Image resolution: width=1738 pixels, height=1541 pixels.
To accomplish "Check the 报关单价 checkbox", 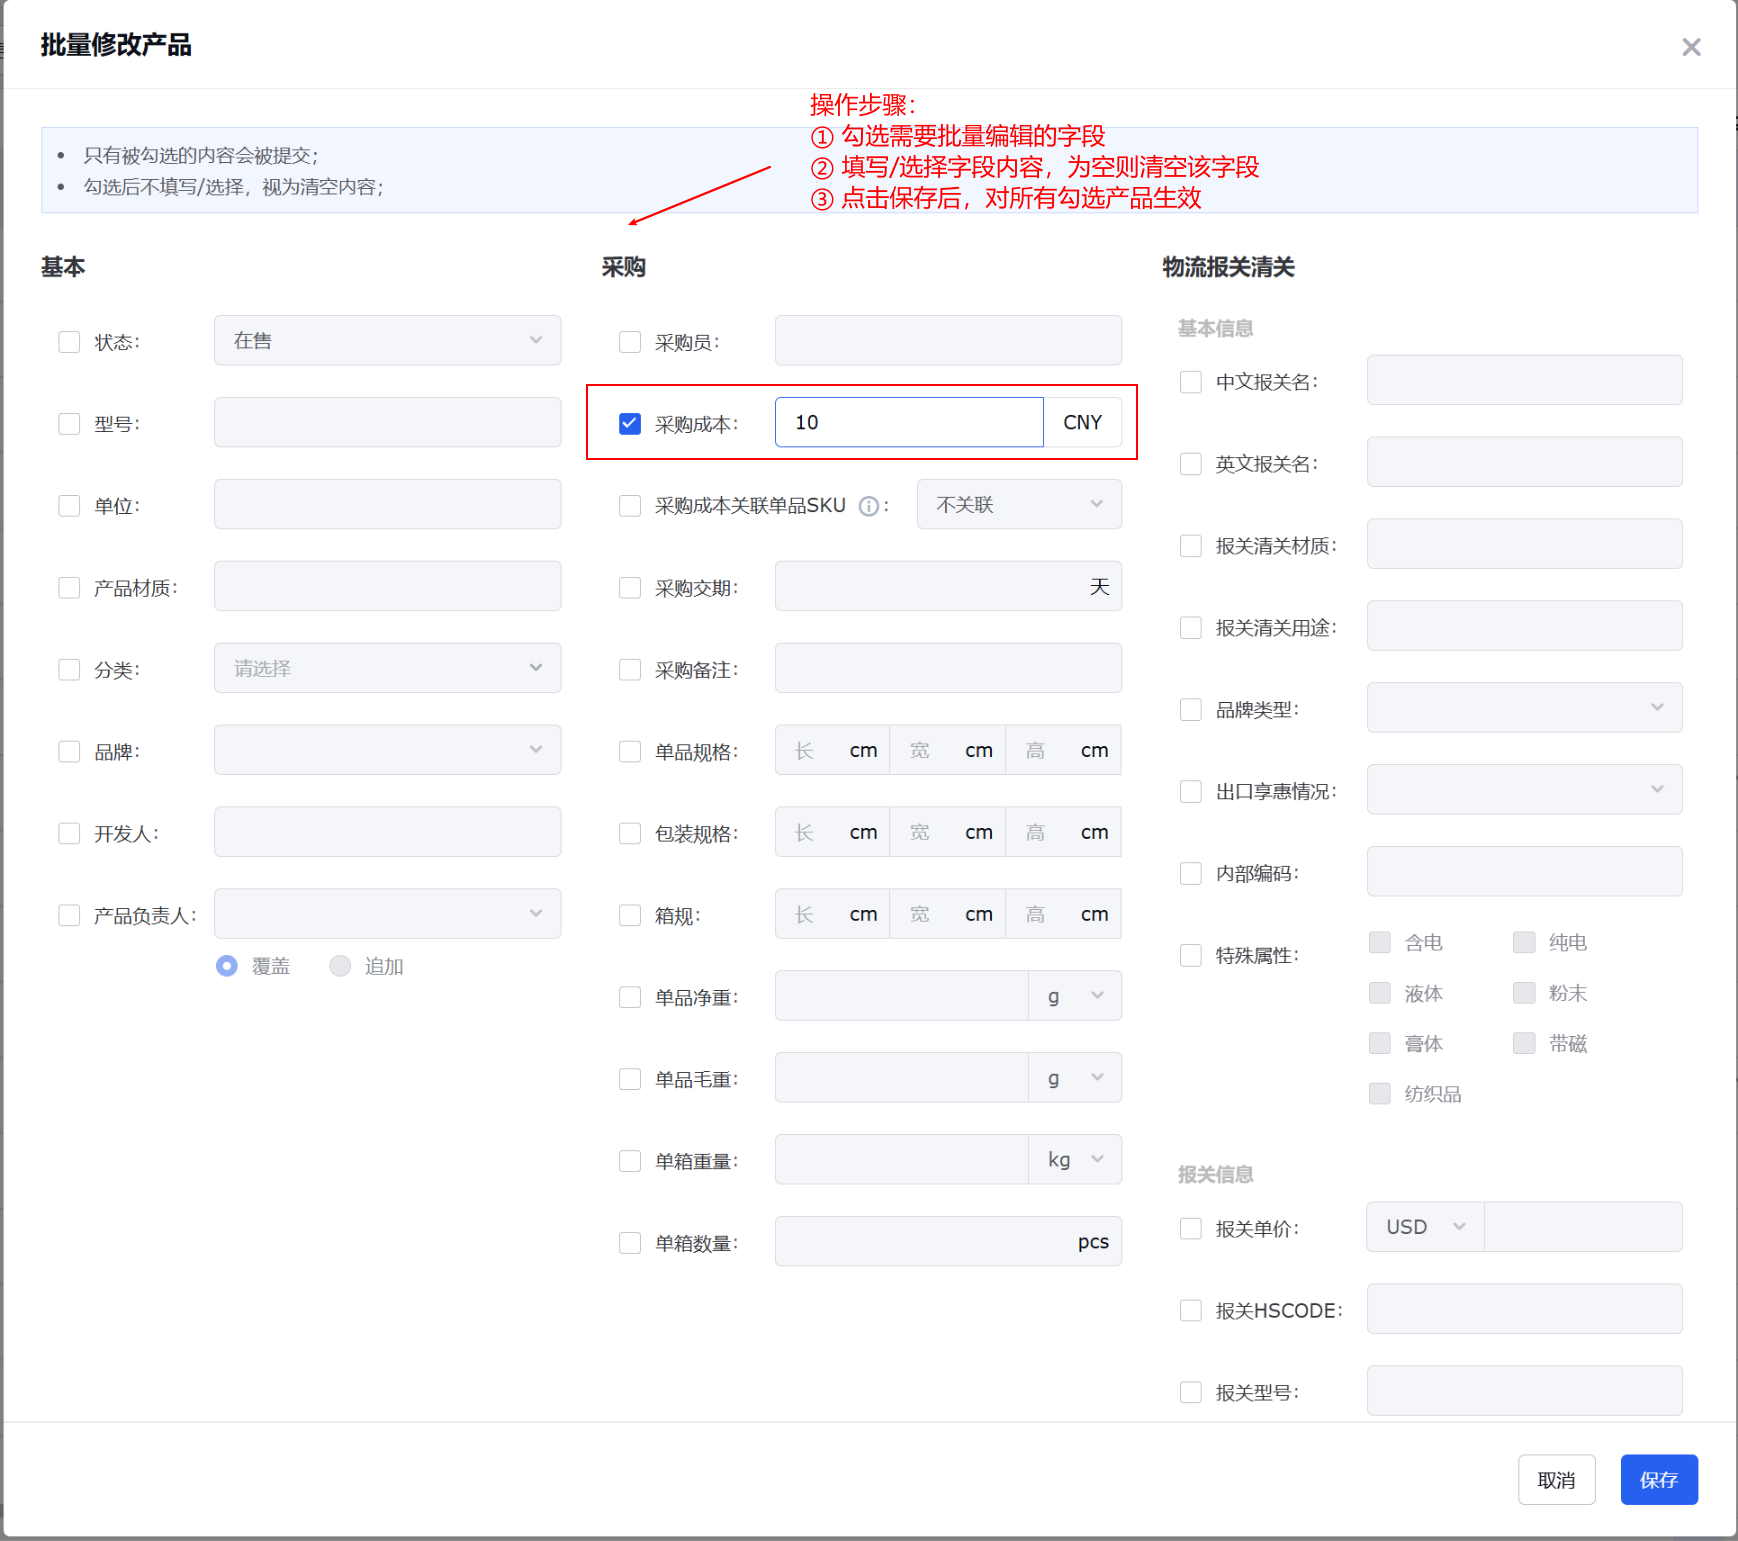I will (1191, 1229).
